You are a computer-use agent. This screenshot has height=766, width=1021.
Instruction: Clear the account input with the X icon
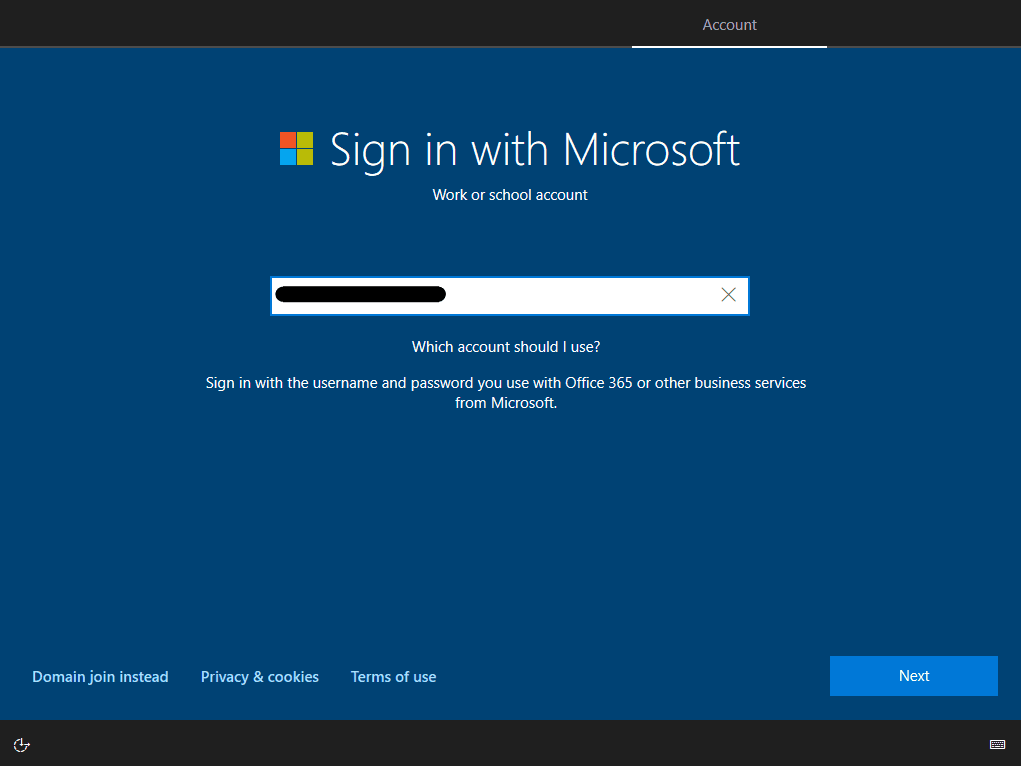pos(728,295)
